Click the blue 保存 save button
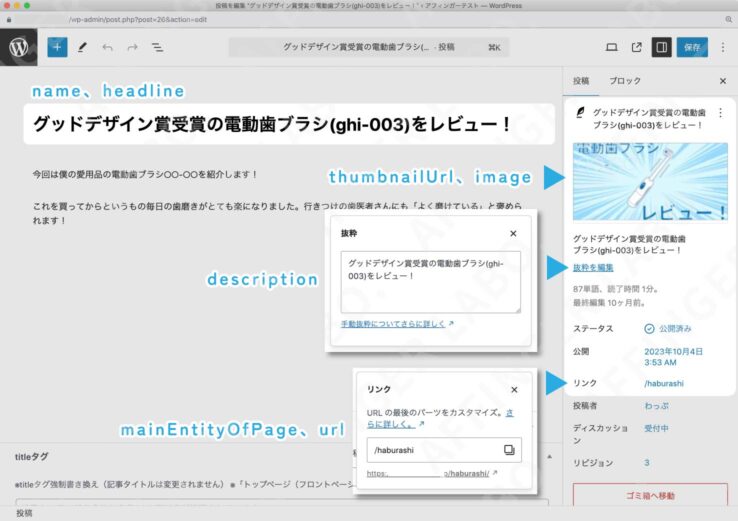Screen dimensions: 738x521 click(692, 47)
